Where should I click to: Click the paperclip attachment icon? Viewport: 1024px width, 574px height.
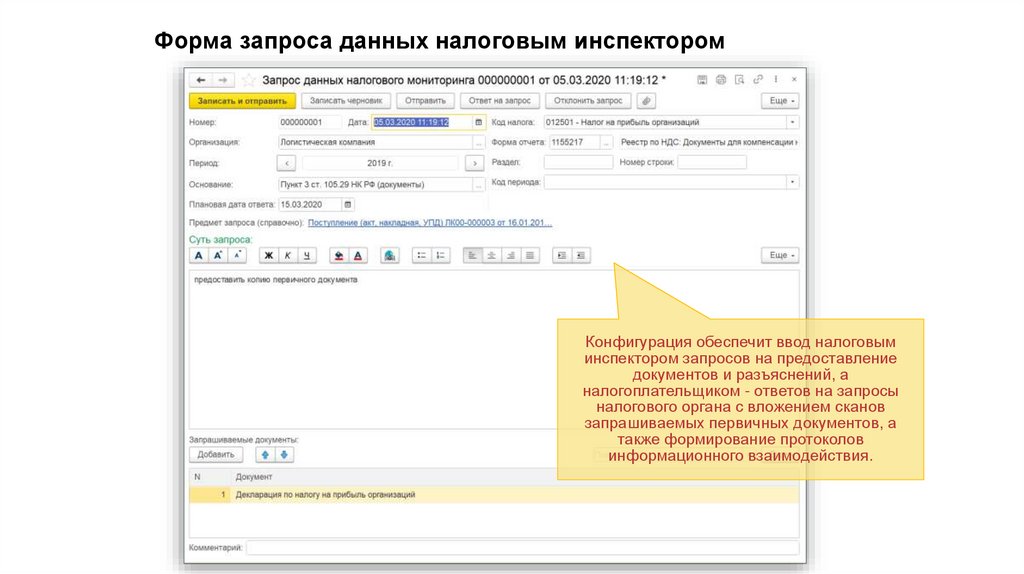(646, 101)
